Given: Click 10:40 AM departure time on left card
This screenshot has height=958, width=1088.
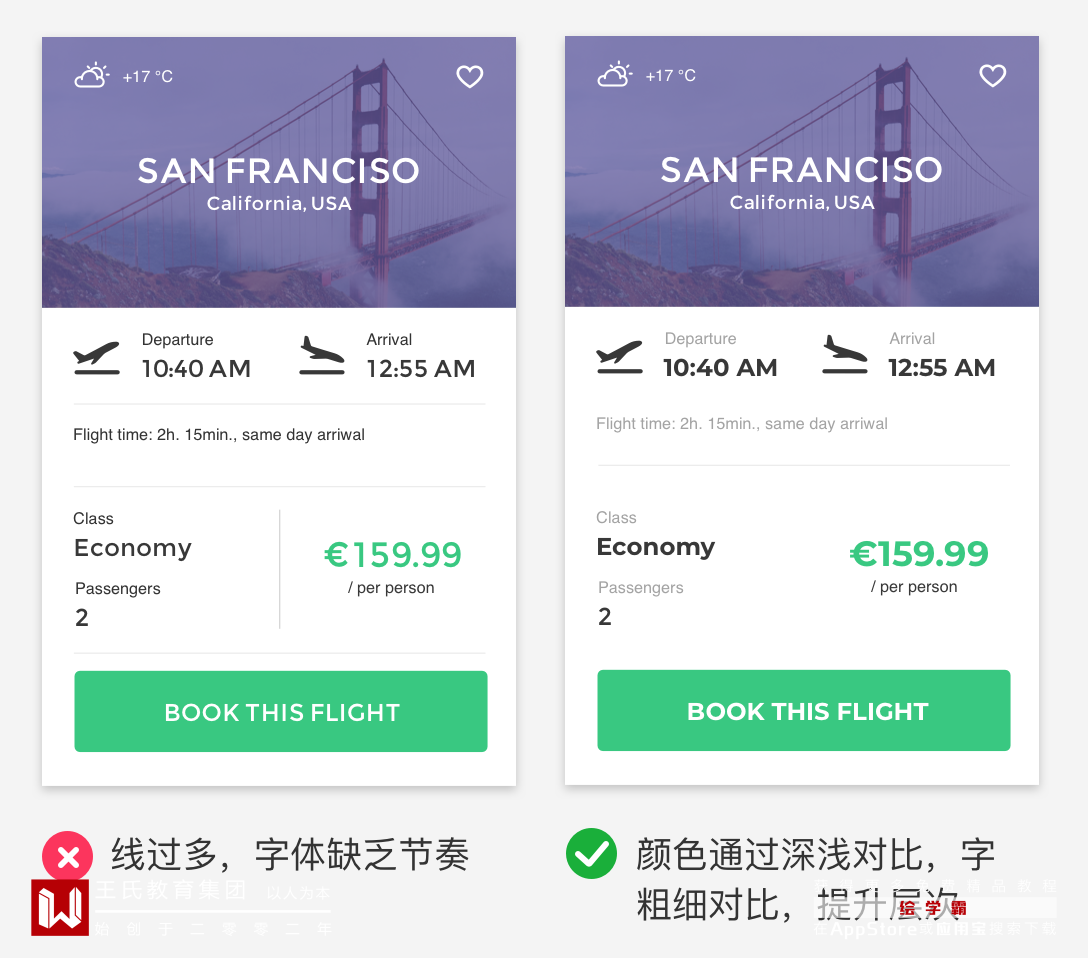Looking at the screenshot, I should [196, 368].
